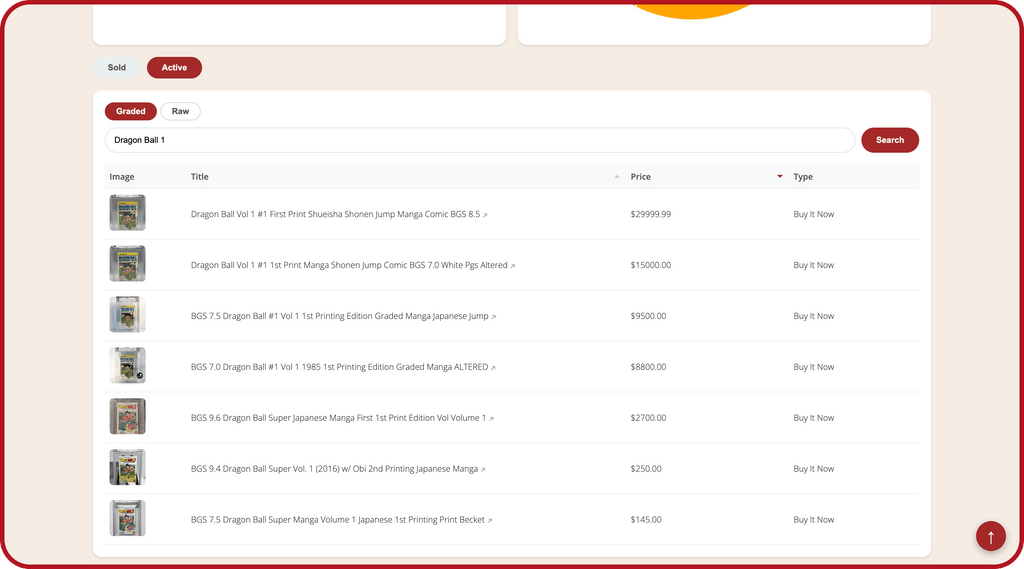1024x569 pixels.
Task: Click Buy It Now in the $15000.00 row
Action: pyautogui.click(x=814, y=265)
